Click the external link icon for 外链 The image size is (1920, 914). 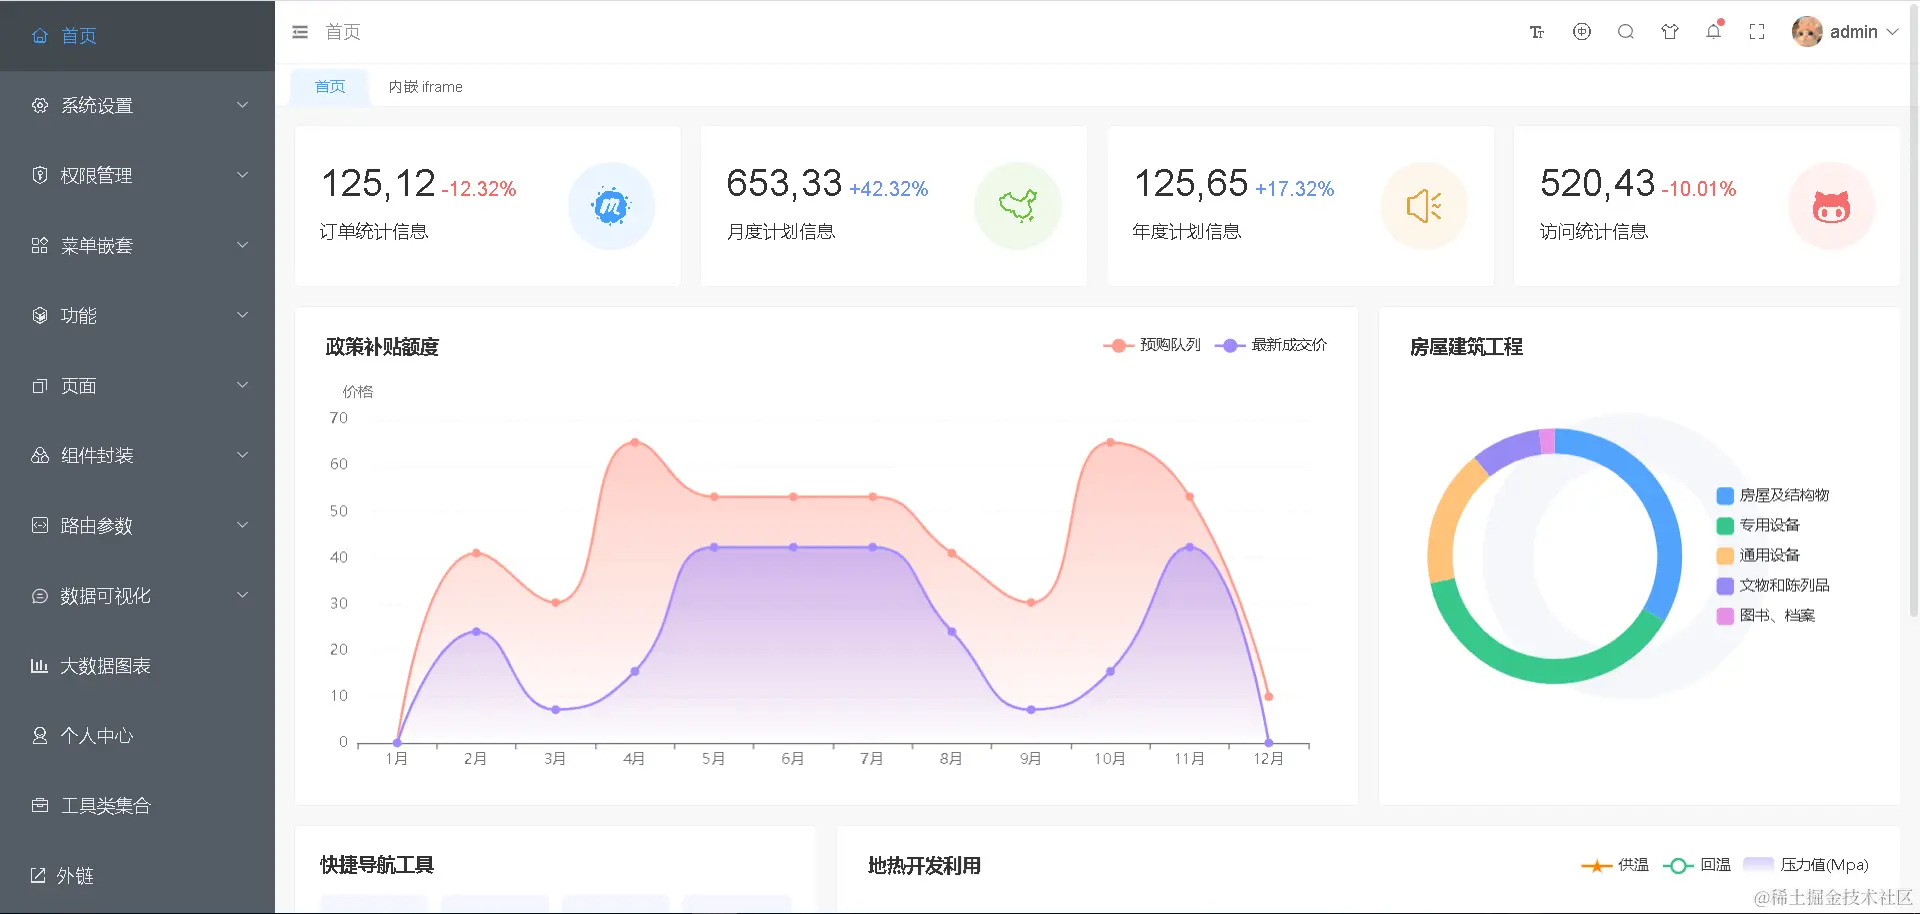39,875
